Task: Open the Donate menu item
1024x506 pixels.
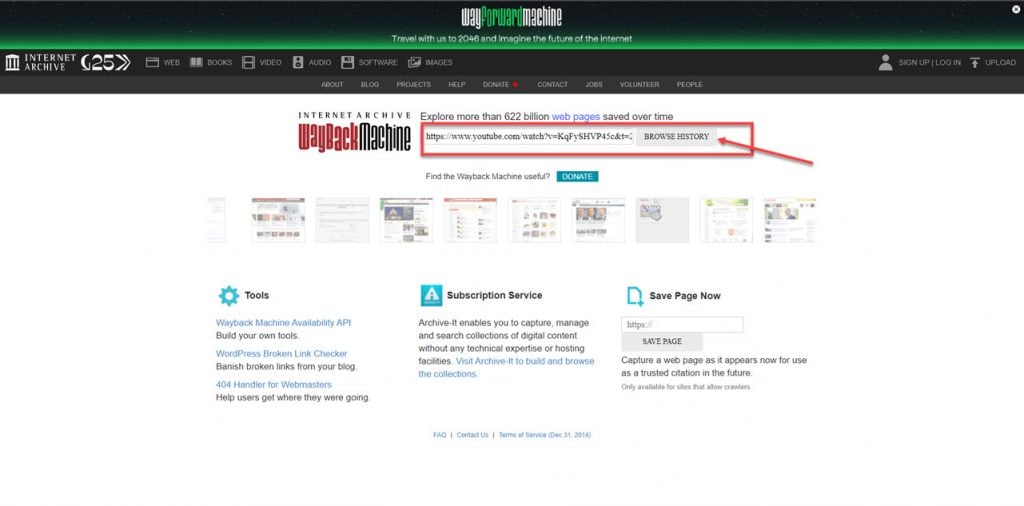Action: click(500, 85)
